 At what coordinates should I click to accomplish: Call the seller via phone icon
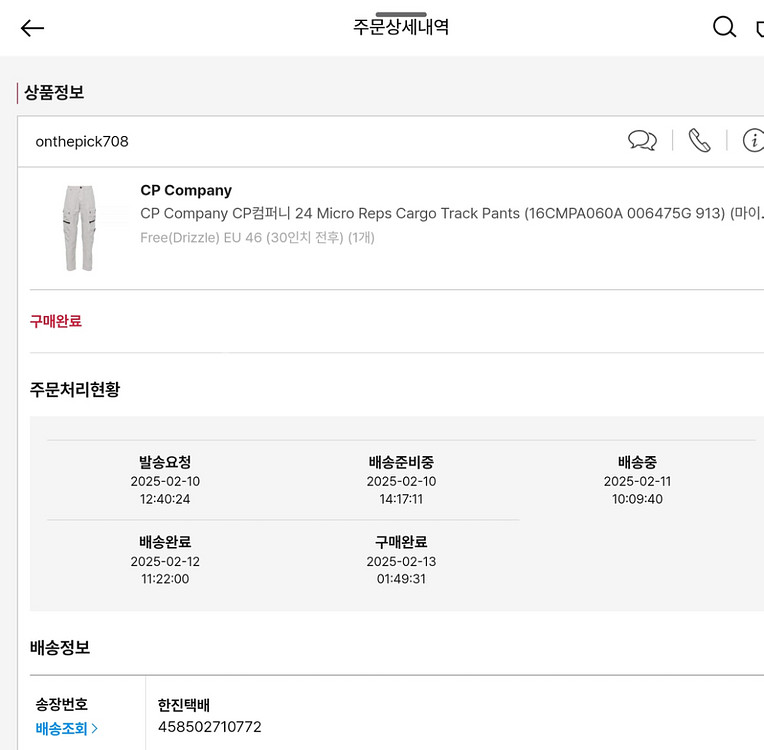coord(699,140)
